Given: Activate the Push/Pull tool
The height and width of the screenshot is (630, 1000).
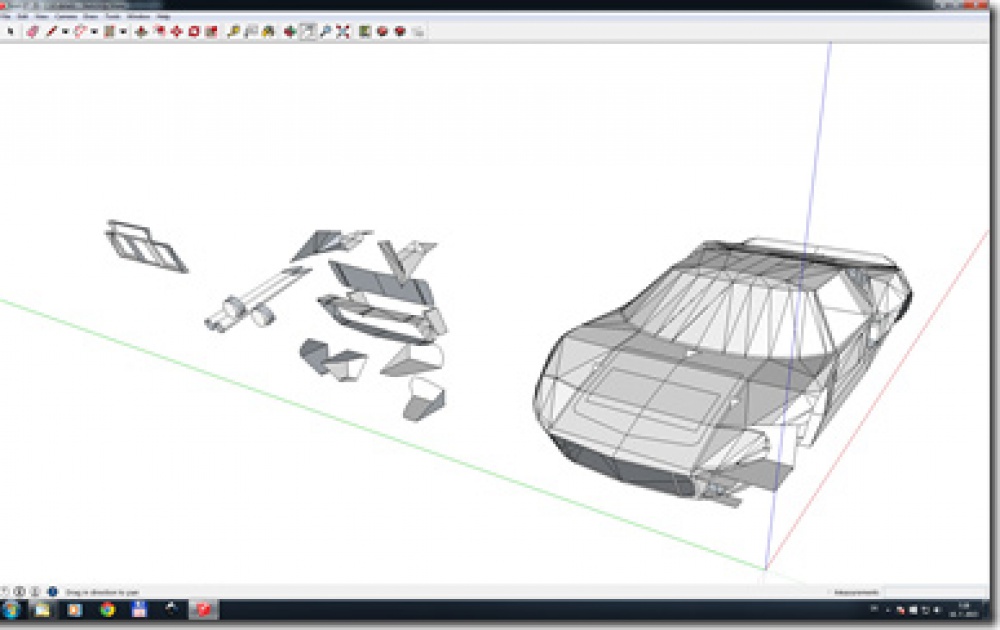Looking at the screenshot, I should pyautogui.click(x=142, y=31).
